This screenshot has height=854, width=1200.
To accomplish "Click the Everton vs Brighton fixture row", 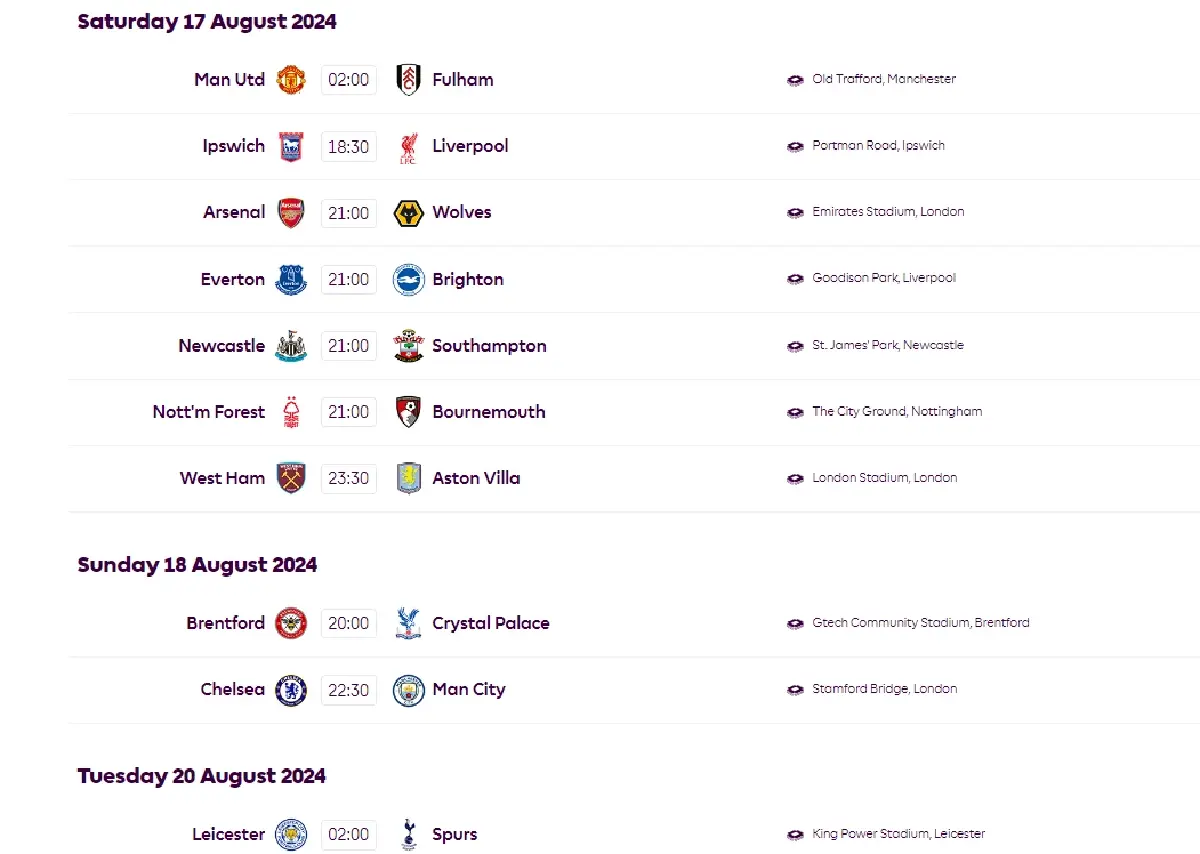I will [x=600, y=279].
